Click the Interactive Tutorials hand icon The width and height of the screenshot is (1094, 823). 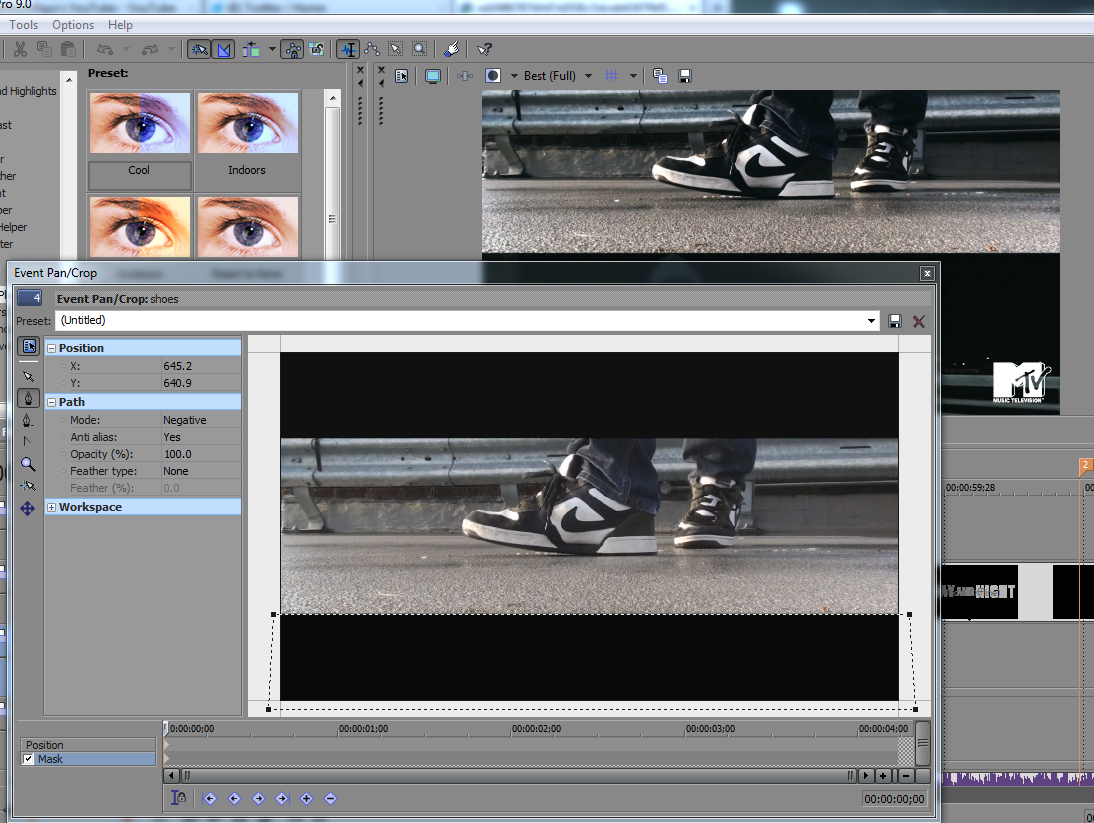tap(451, 50)
